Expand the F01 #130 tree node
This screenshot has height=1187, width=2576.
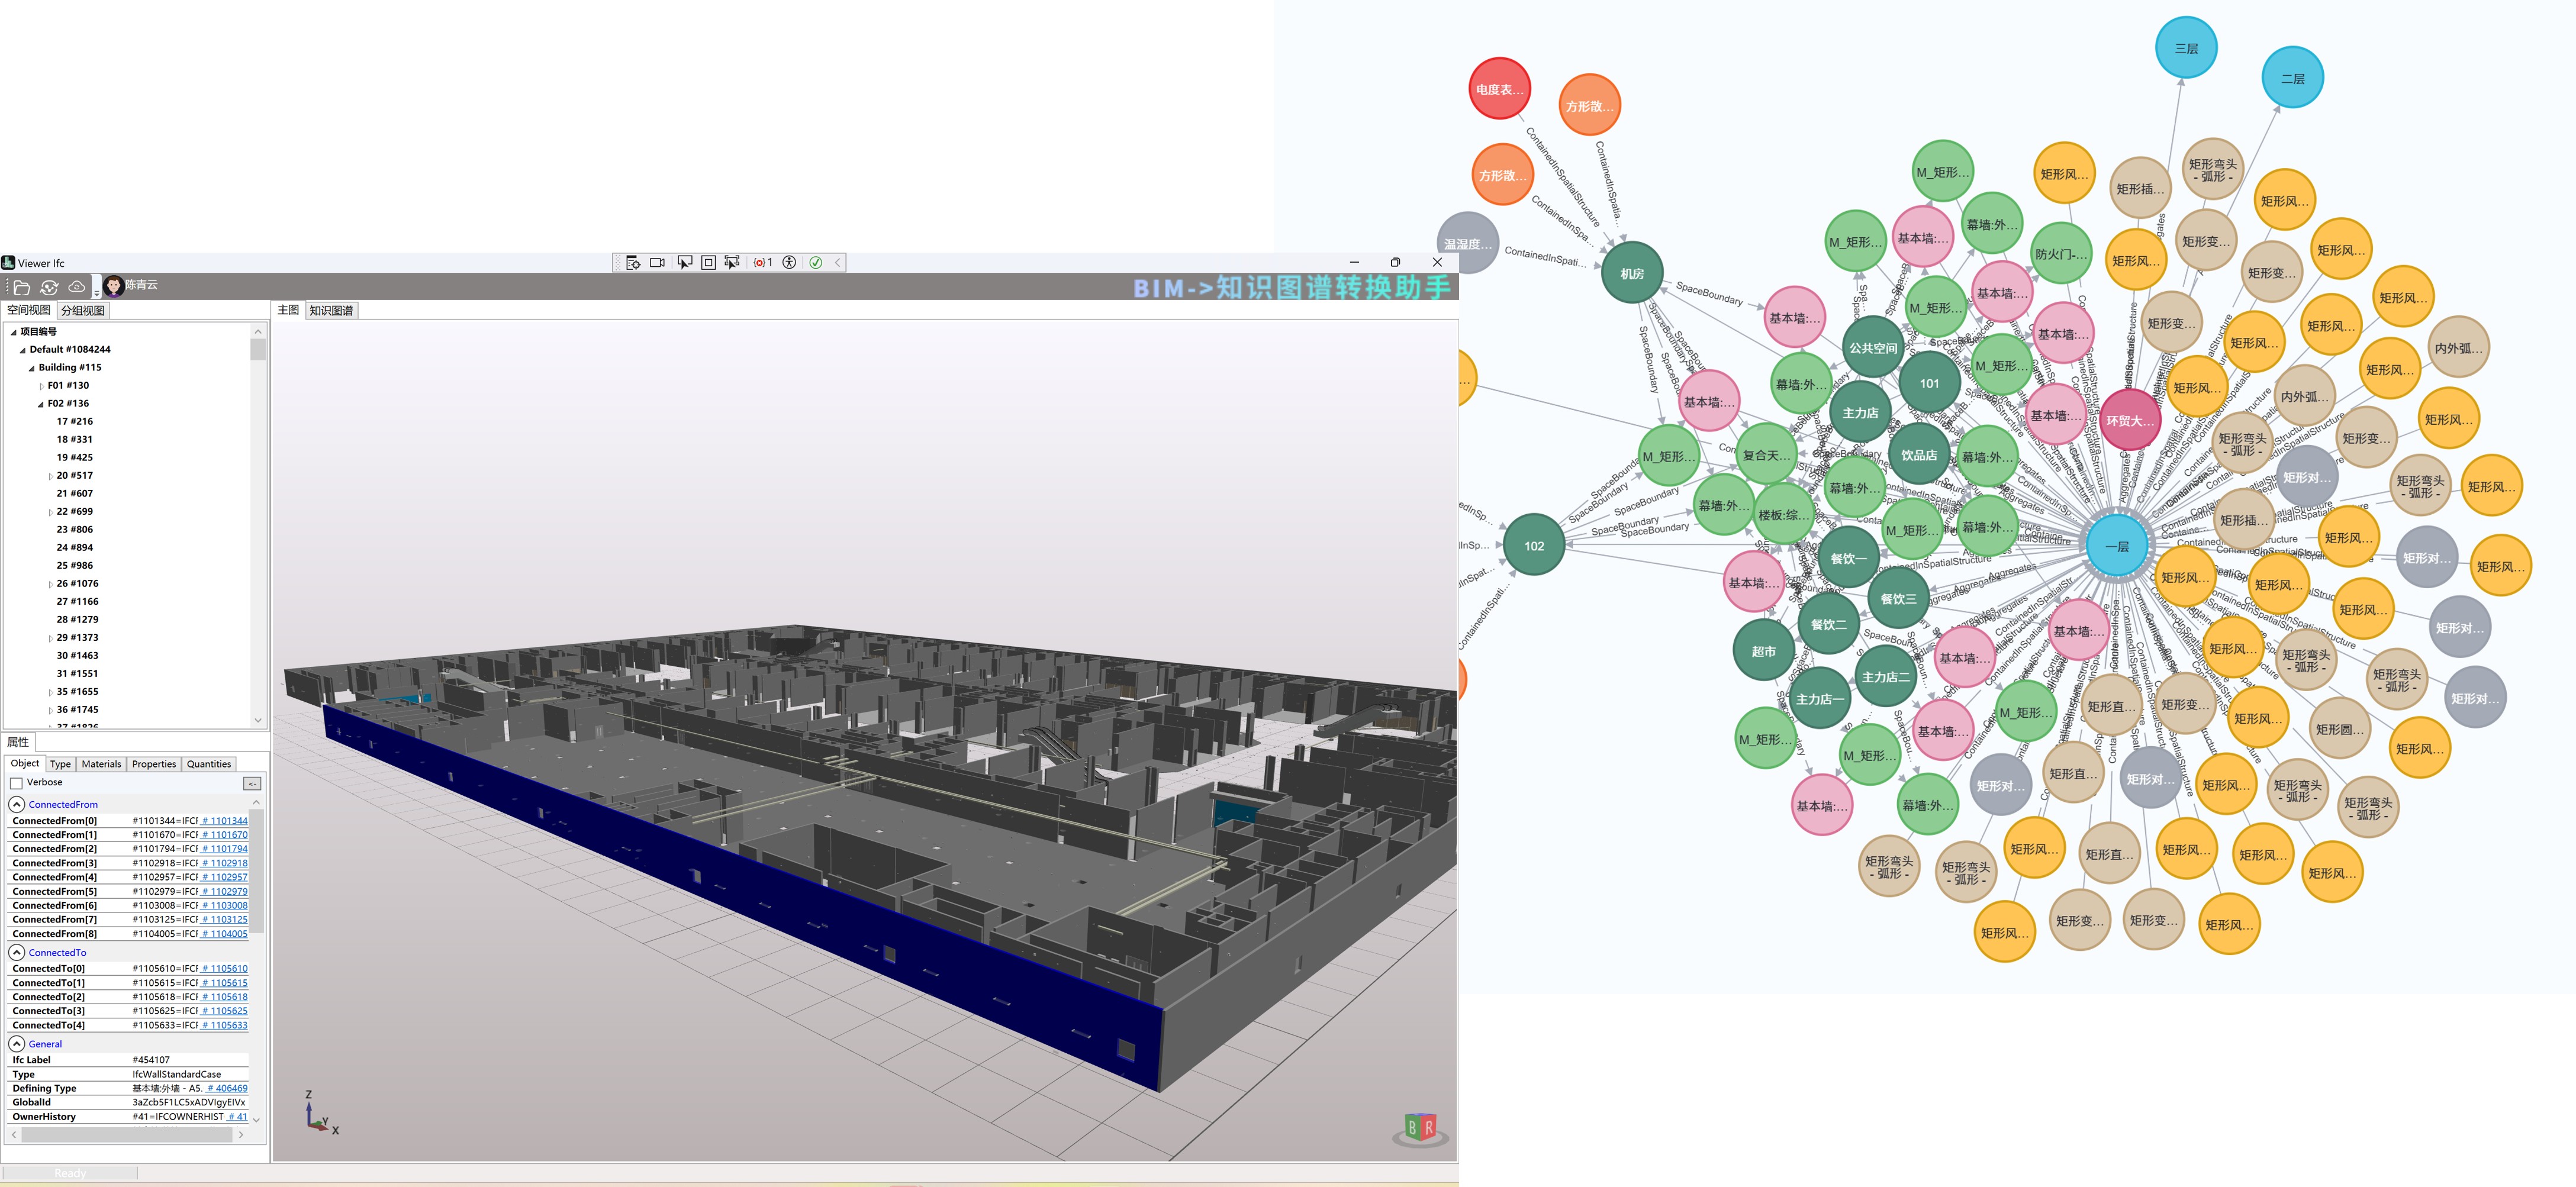pyautogui.click(x=41, y=386)
